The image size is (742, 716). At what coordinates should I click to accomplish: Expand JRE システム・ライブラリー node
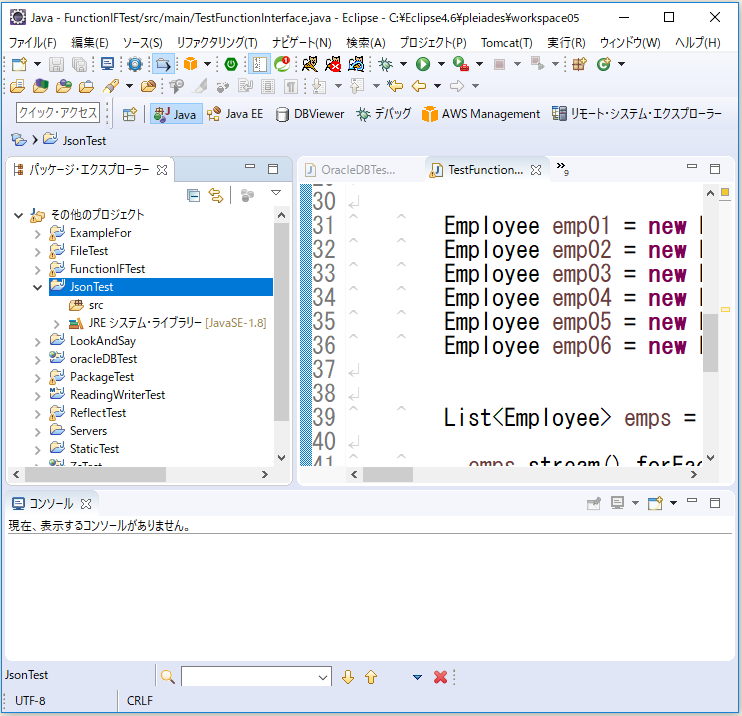click(57, 324)
